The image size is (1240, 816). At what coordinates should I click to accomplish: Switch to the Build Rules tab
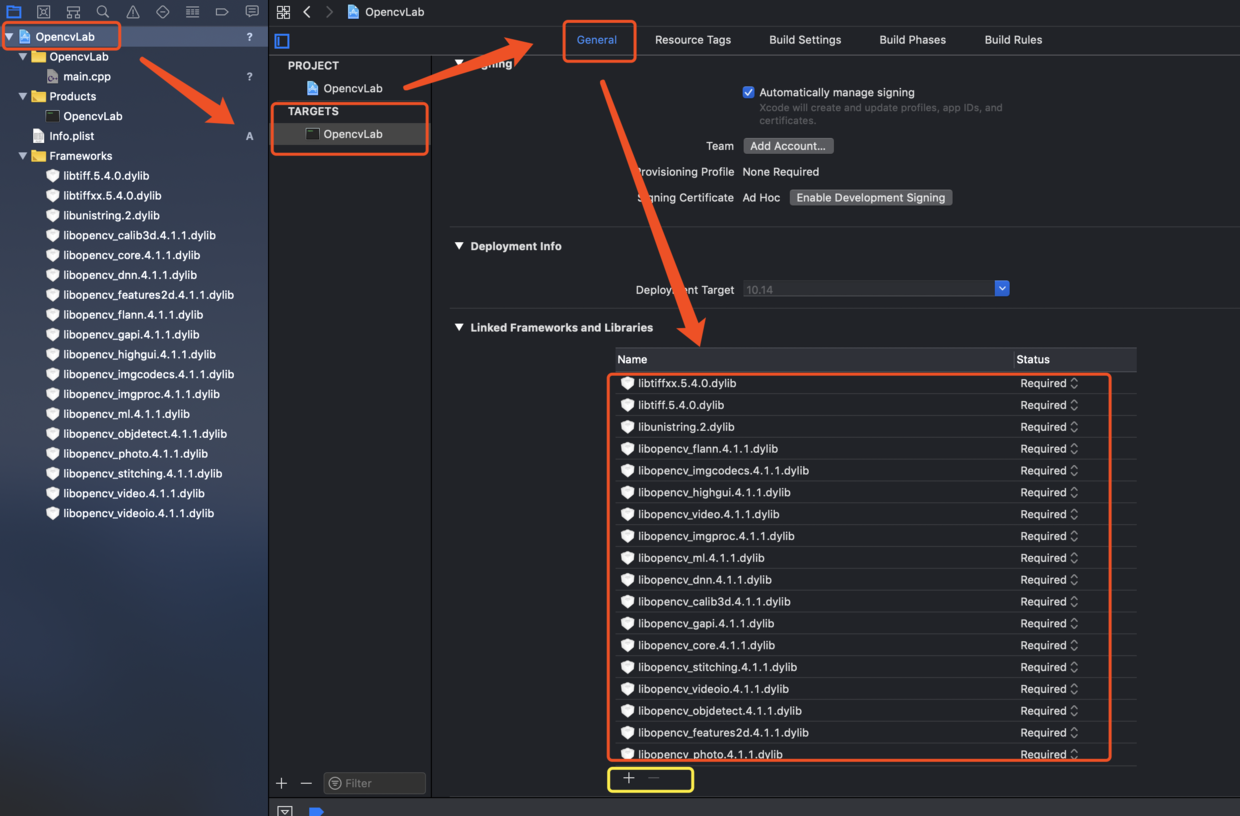point(1013,40)
